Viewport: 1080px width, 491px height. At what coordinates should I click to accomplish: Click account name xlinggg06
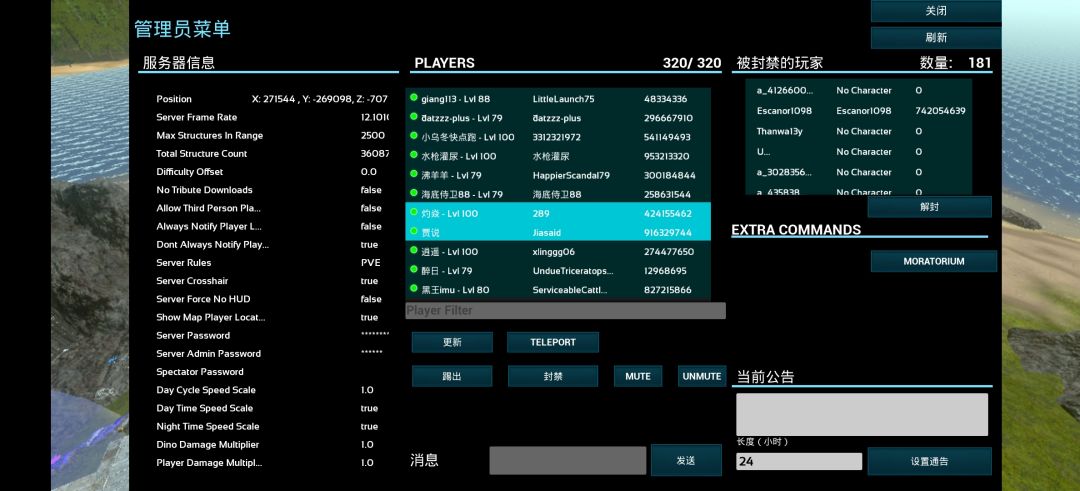pyautogui.click(x=554, y=251)
